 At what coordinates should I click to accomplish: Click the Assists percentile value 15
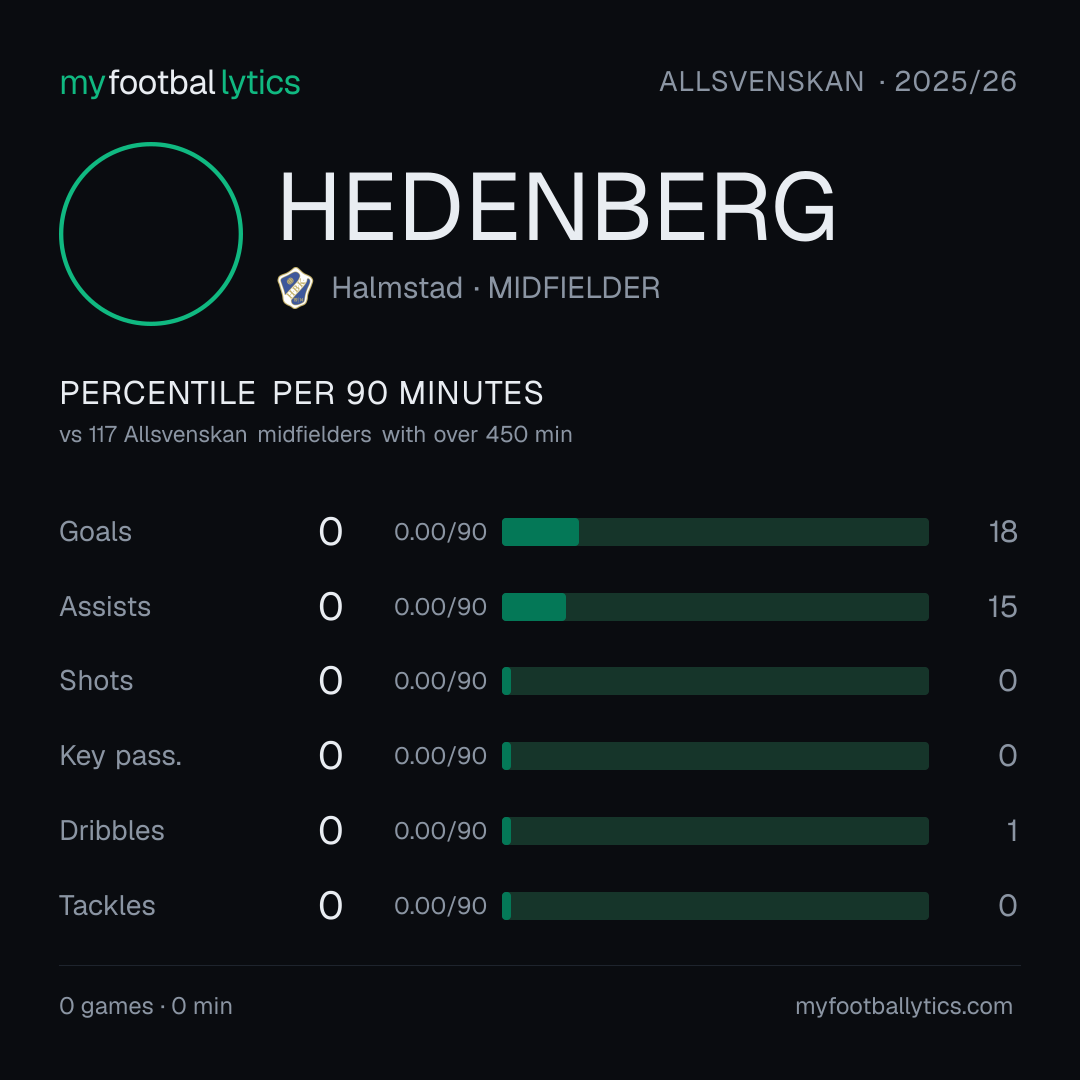[x=1003, y=607]
